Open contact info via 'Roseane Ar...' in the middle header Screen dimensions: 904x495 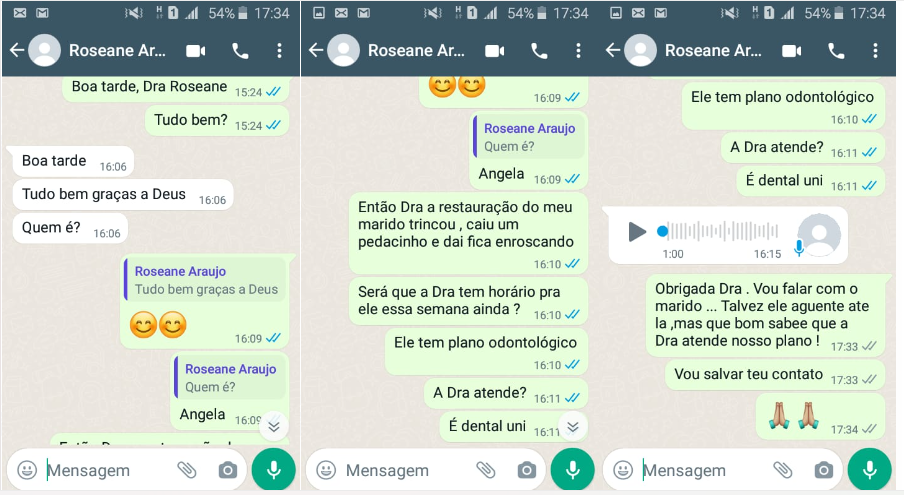(416, 51)
